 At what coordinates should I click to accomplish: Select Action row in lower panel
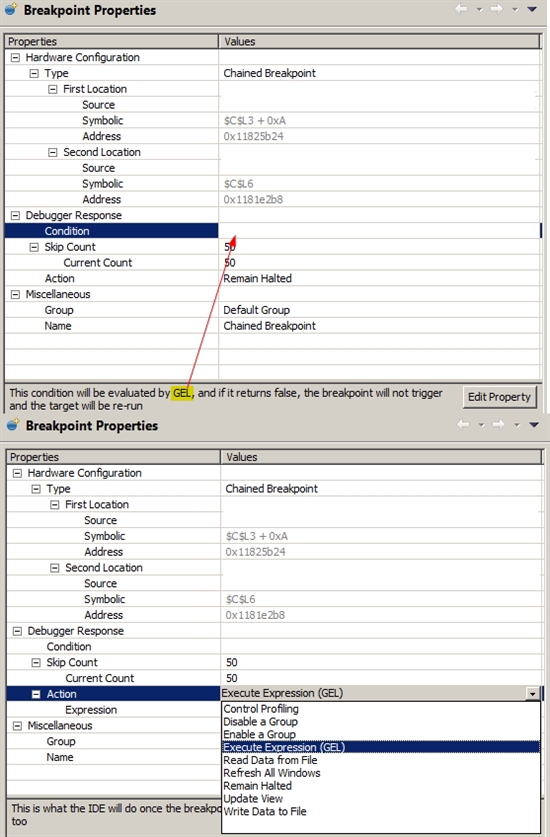pos(114,694)
